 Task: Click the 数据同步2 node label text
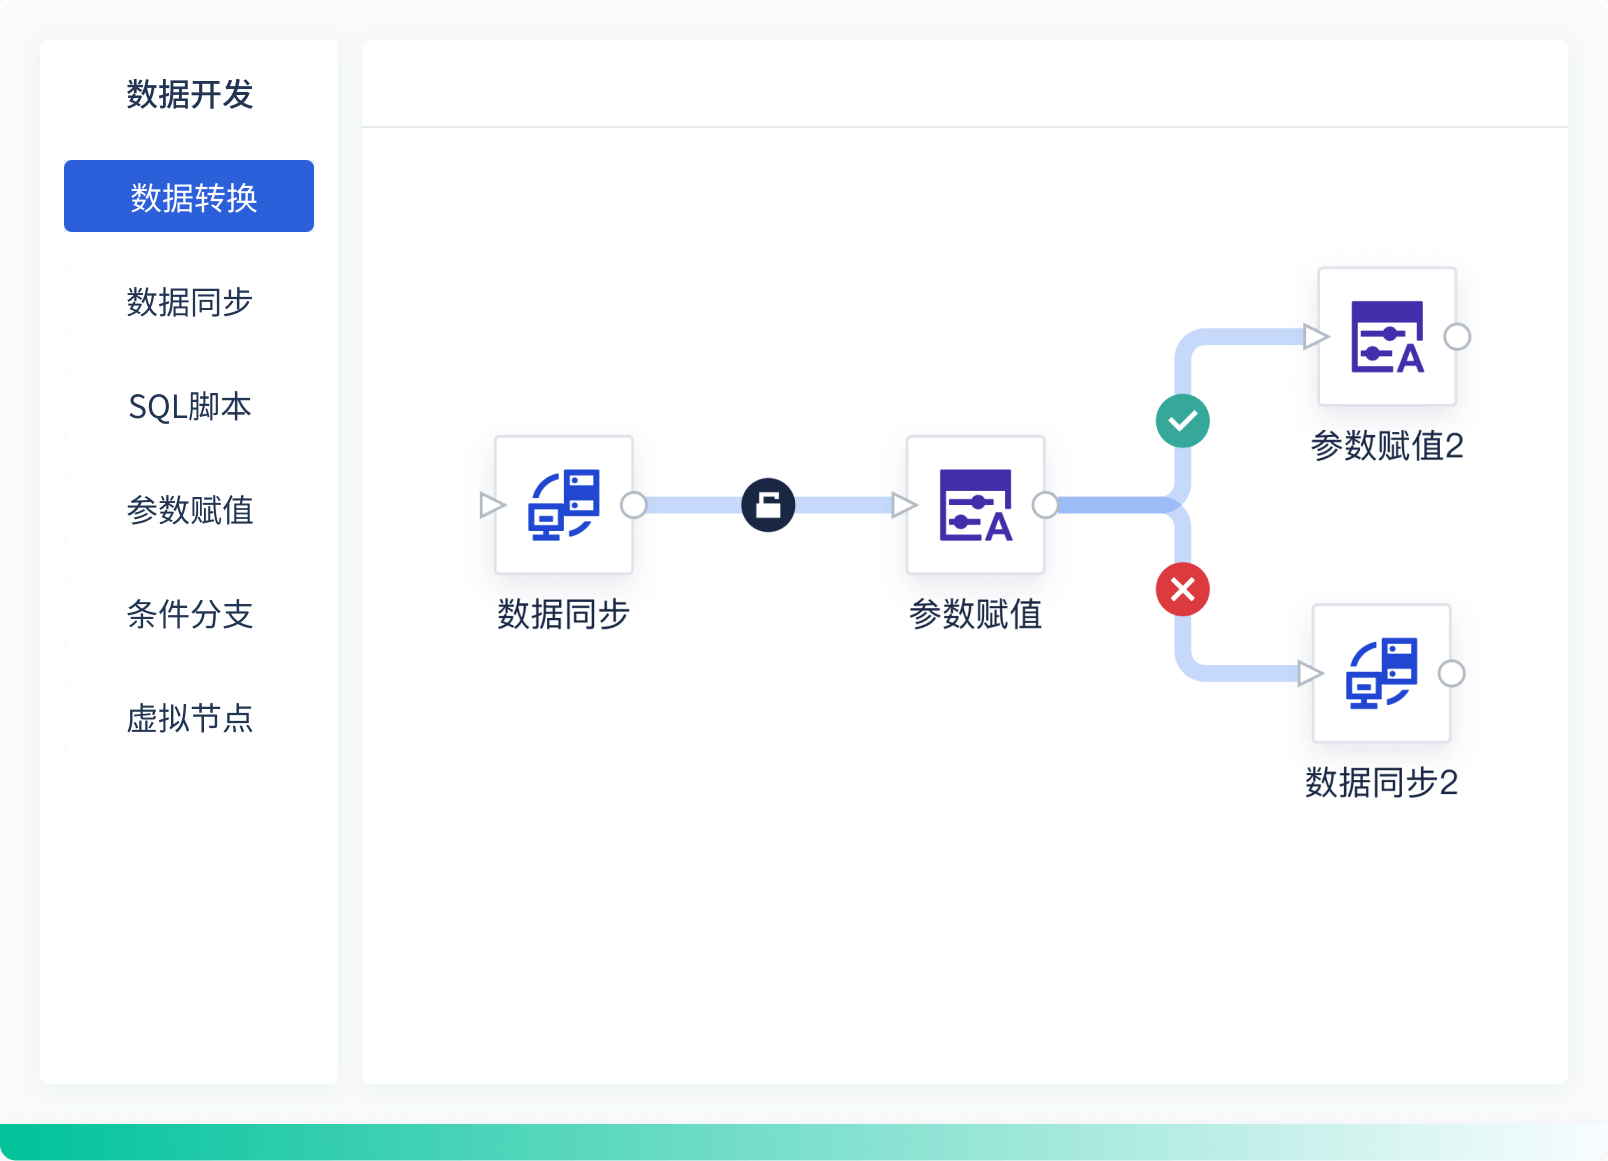pyautogui.click(x=1383, y=784)
